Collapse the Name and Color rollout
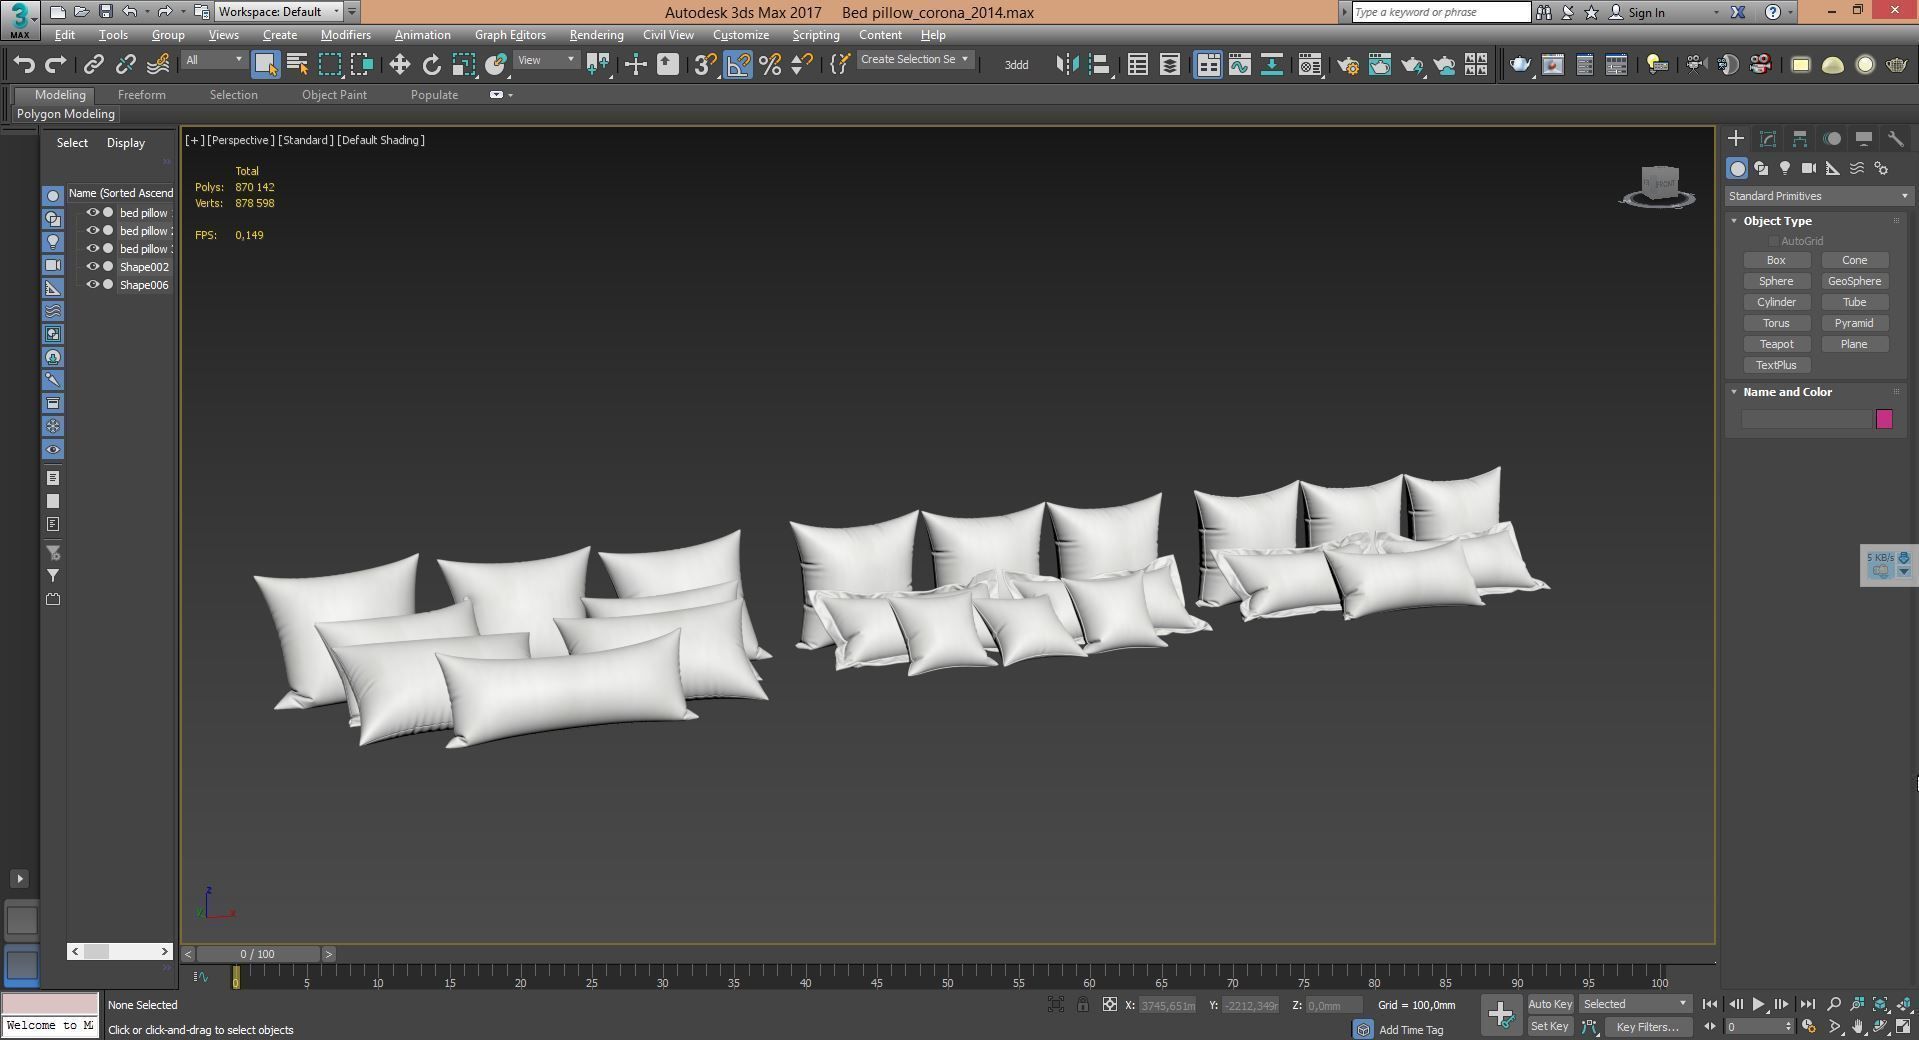The width and height of the screenshot is (1919, 1040). [x=1734, y=392]
